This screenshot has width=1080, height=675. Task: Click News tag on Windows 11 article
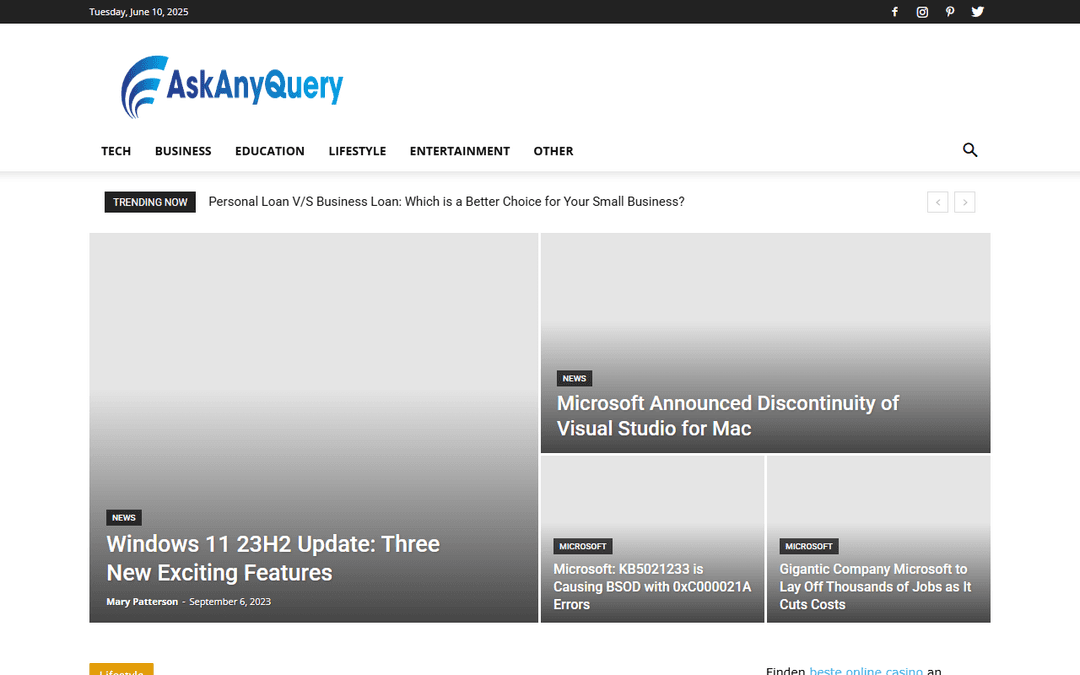click(124, 517)
